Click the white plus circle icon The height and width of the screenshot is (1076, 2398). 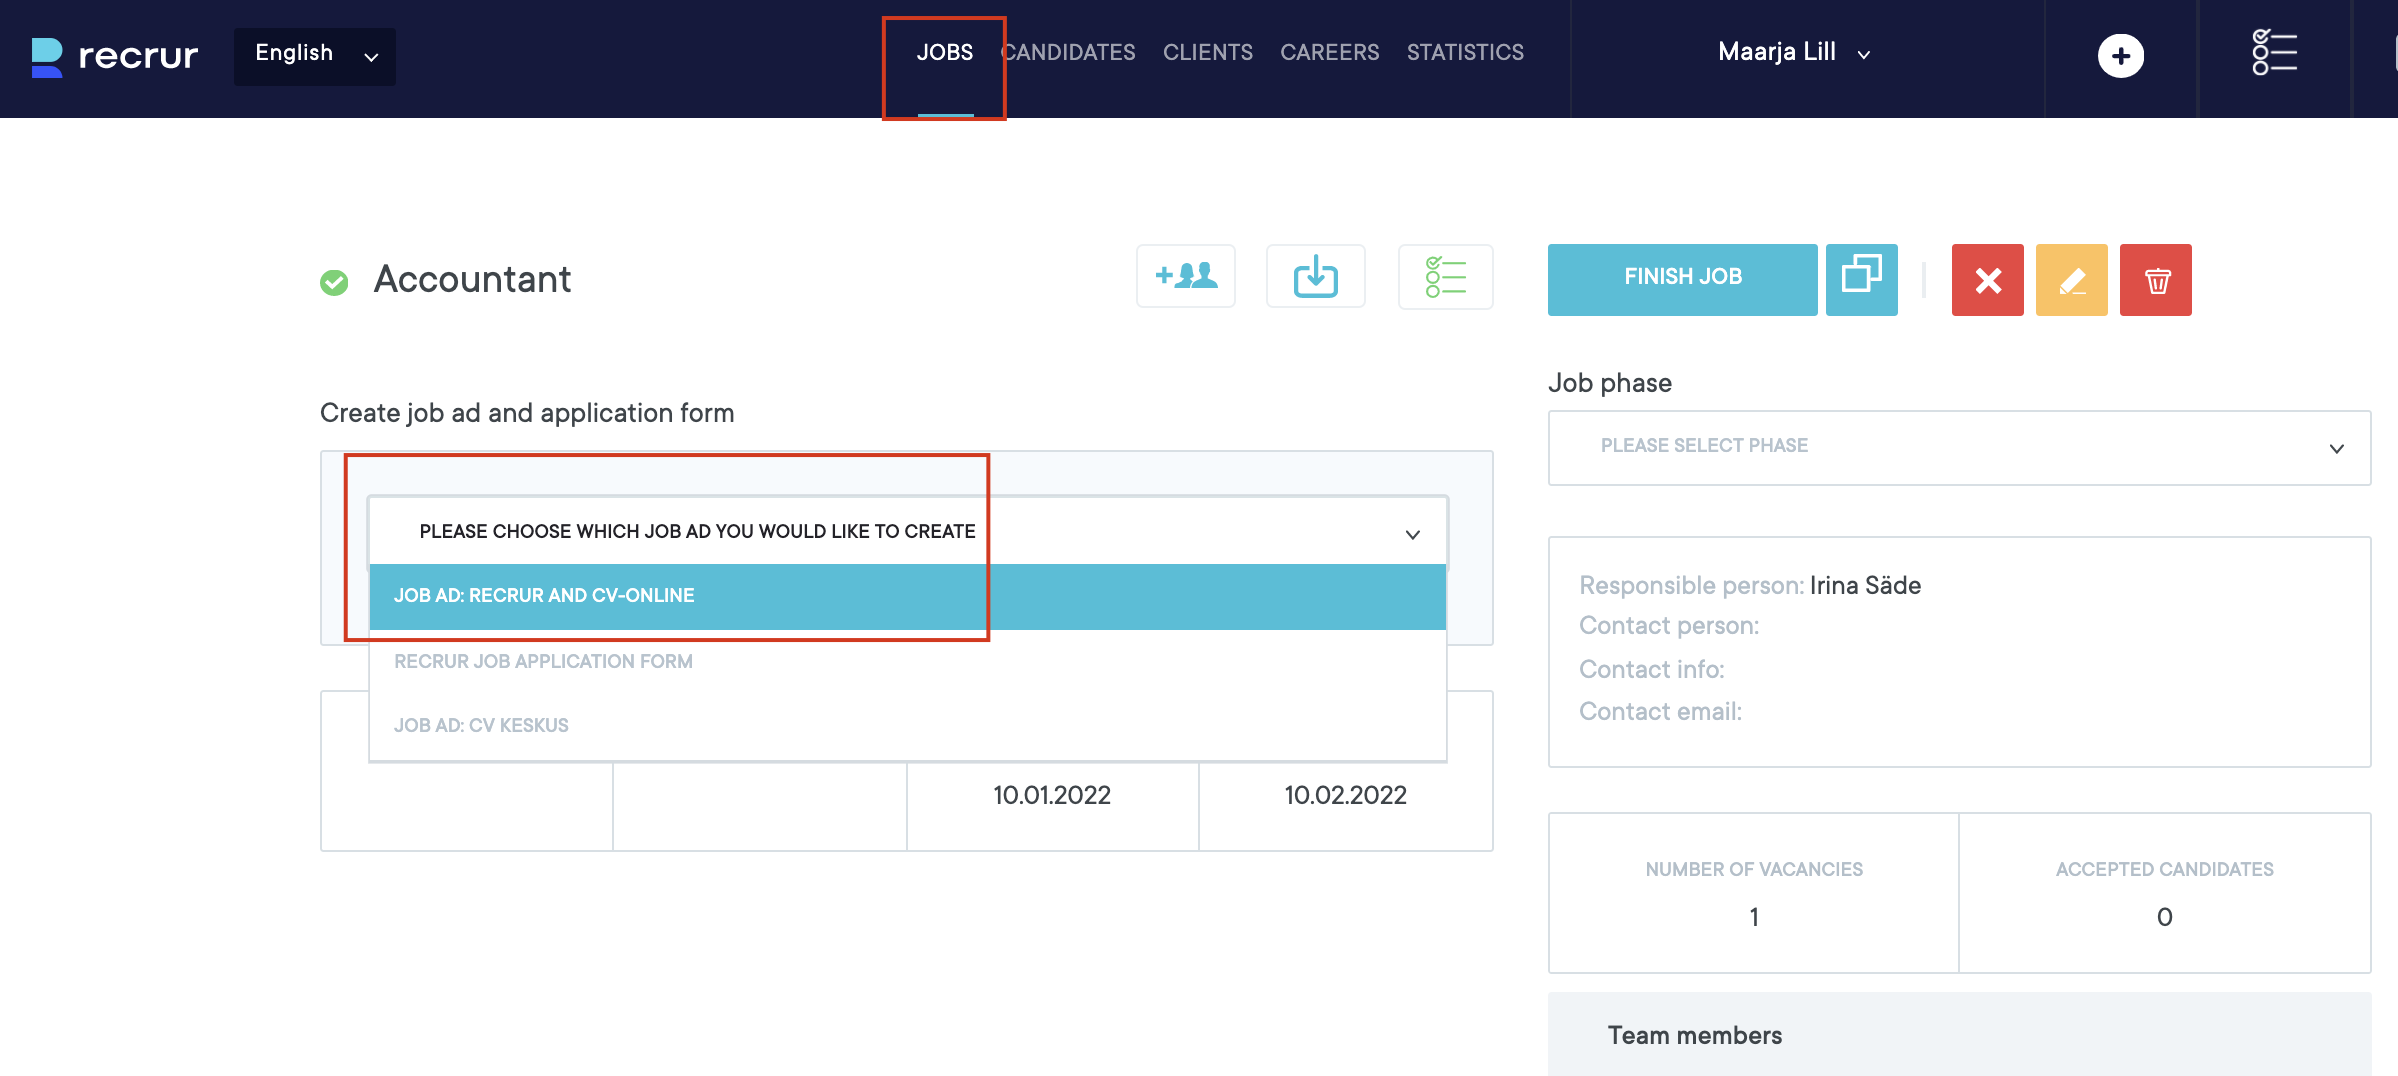click(2120, 56)
